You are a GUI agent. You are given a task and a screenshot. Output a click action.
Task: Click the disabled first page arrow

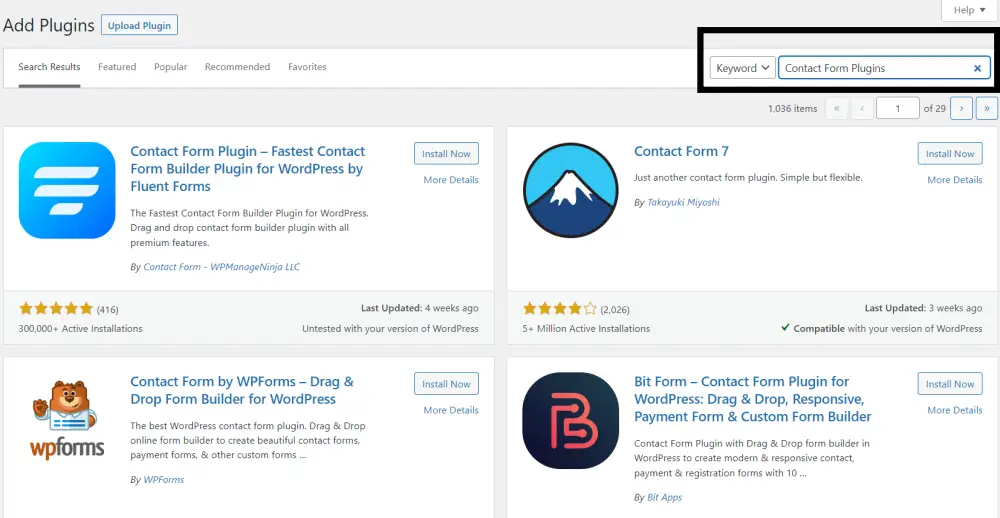pyautogui.click(x=836, y=108)
